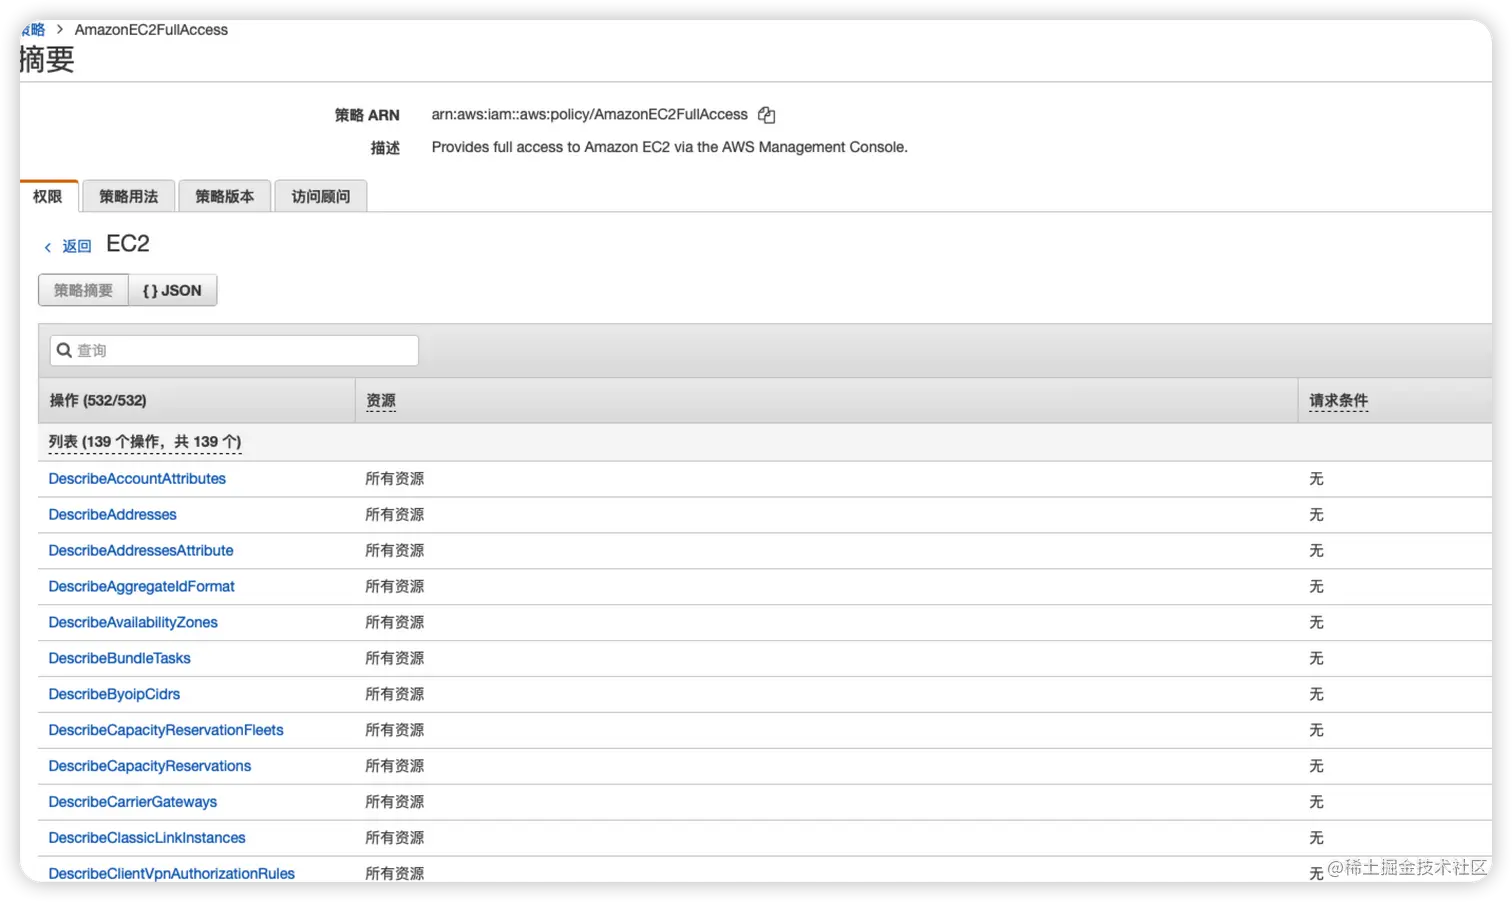Show the 策略摘要 view
This screenshot has width=1512, height=902.
83,290
